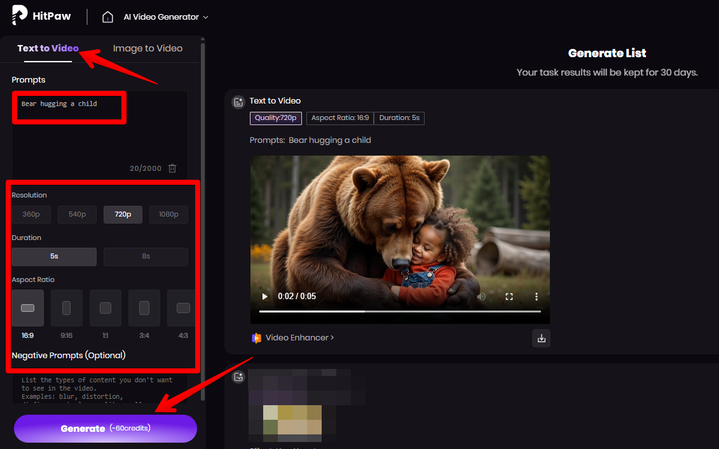Viewport: 719px width, 449px height.
Task: Select 1080p resolution
Action: (x=168, y=214)
